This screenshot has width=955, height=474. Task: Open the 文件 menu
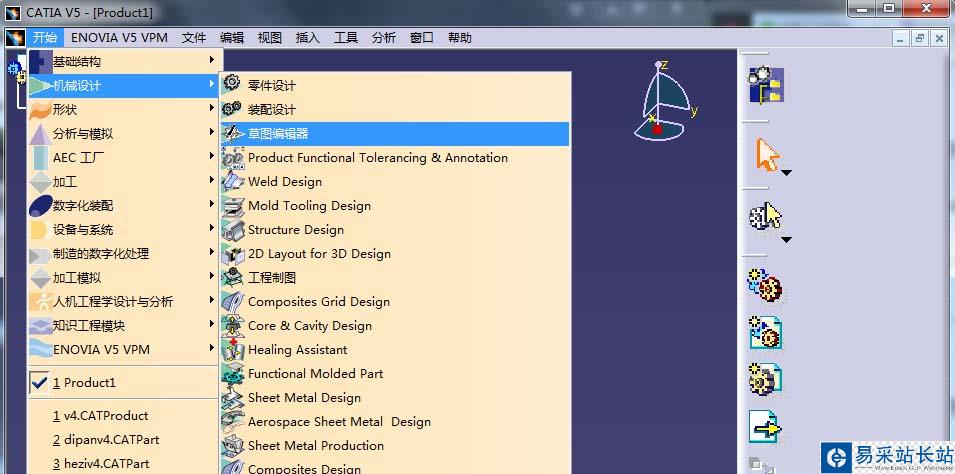(194, 38)
